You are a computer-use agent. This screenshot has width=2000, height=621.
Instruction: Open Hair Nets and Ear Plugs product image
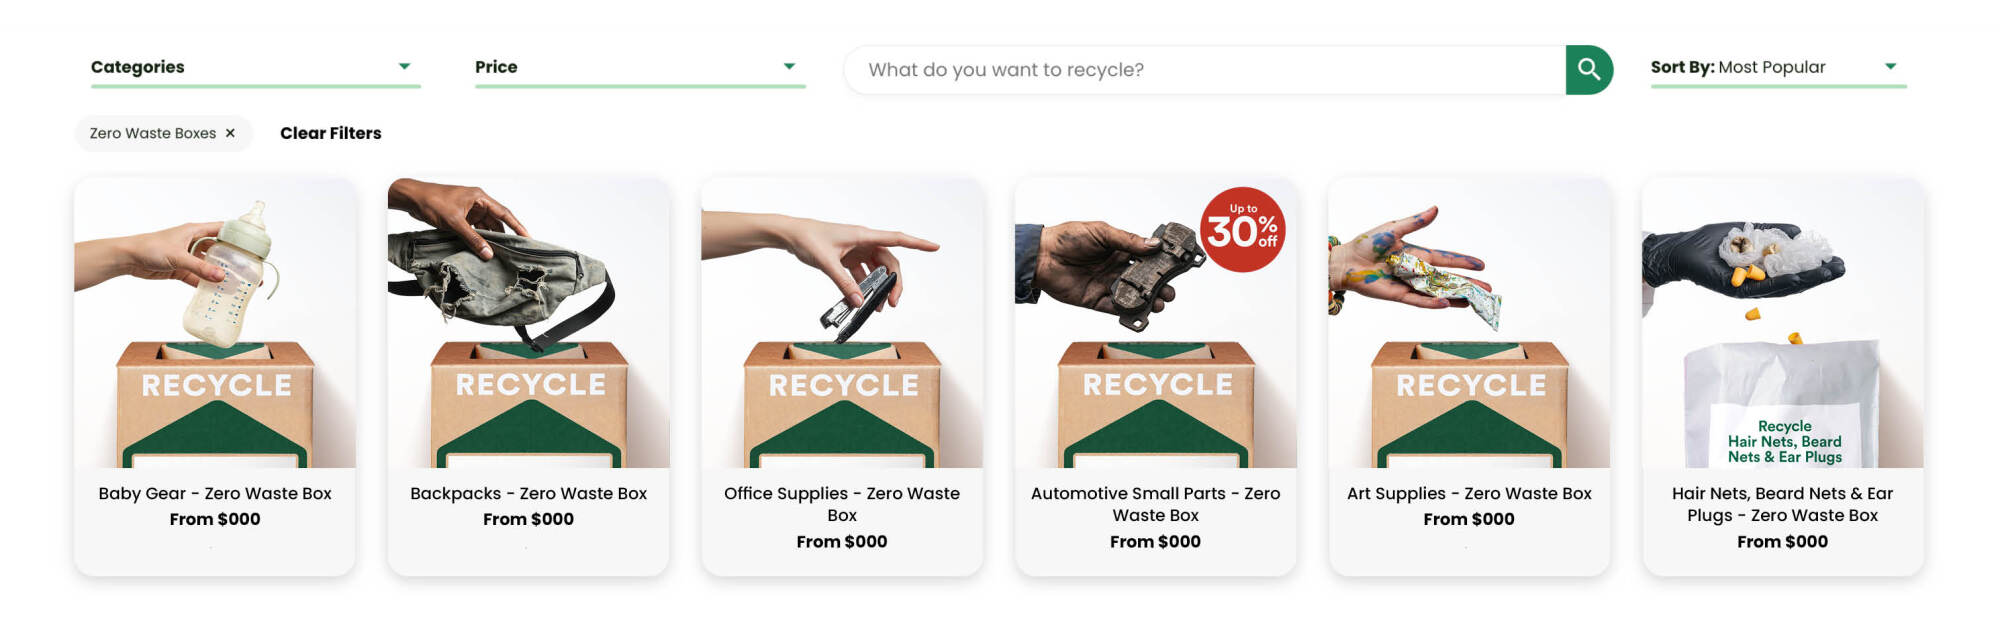click(1783, 323)
